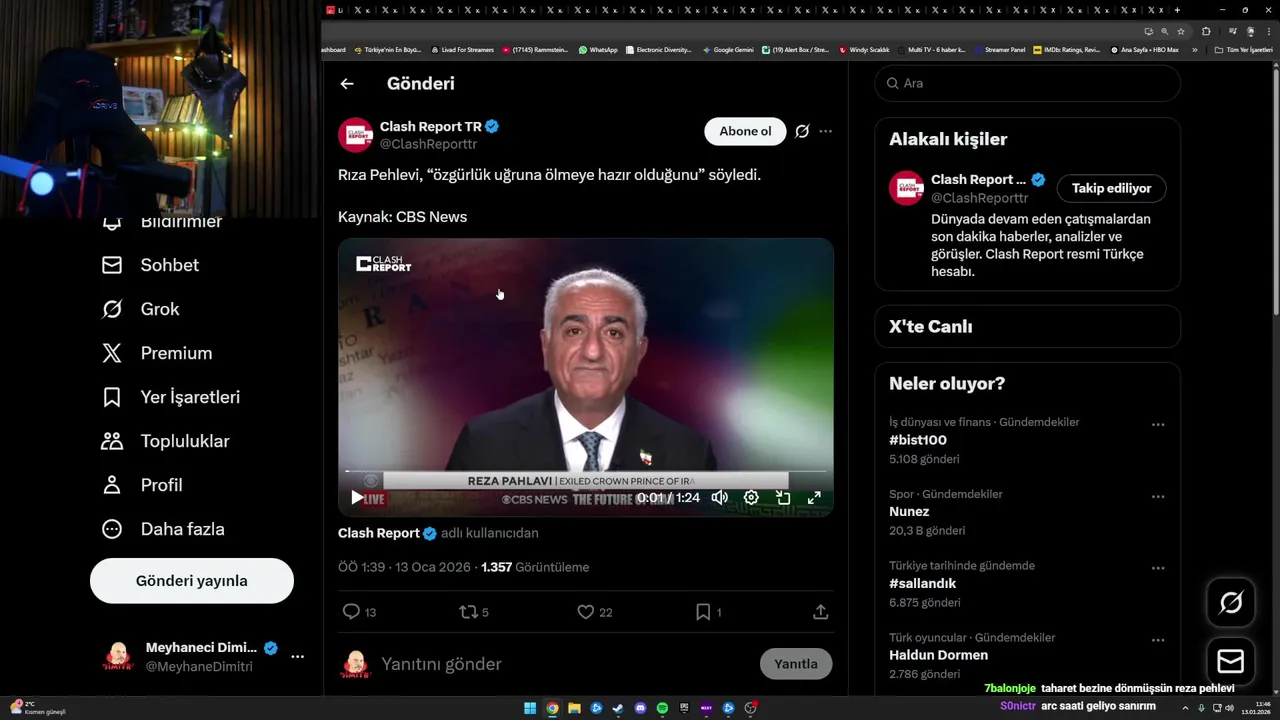Viewport: 1280px width, 720px height.
Task: Open the #sallandık trending topic
Action: (923, 584)
